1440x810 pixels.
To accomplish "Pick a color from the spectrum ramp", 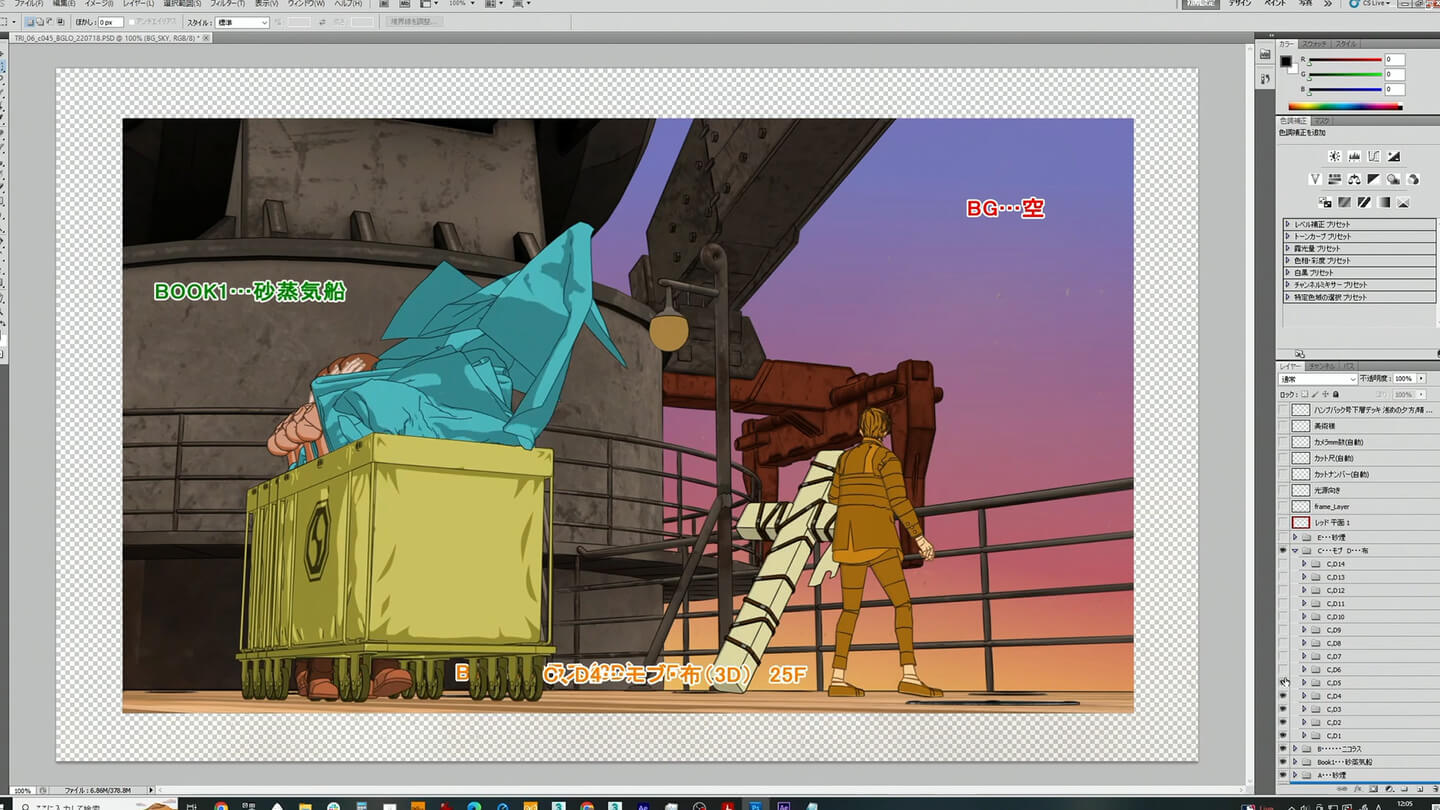I will coord(1345,106).
